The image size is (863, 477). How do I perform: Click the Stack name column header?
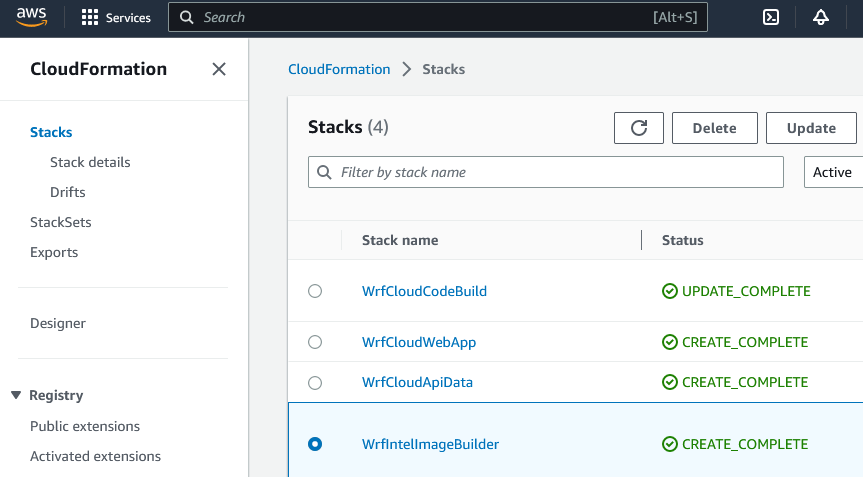point(400,240)
